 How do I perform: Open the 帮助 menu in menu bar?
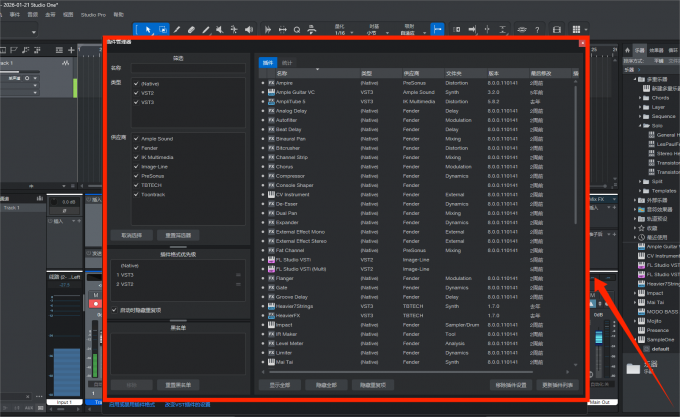pos(118,15)
